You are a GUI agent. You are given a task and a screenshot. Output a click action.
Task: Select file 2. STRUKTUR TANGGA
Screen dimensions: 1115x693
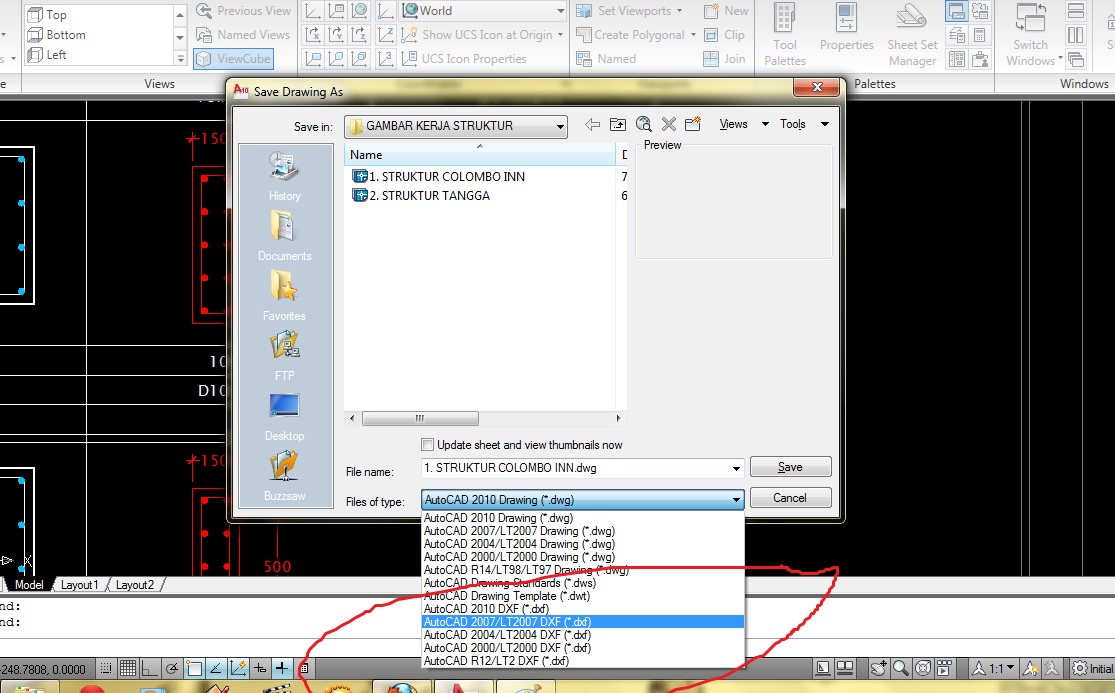[421, 195]
